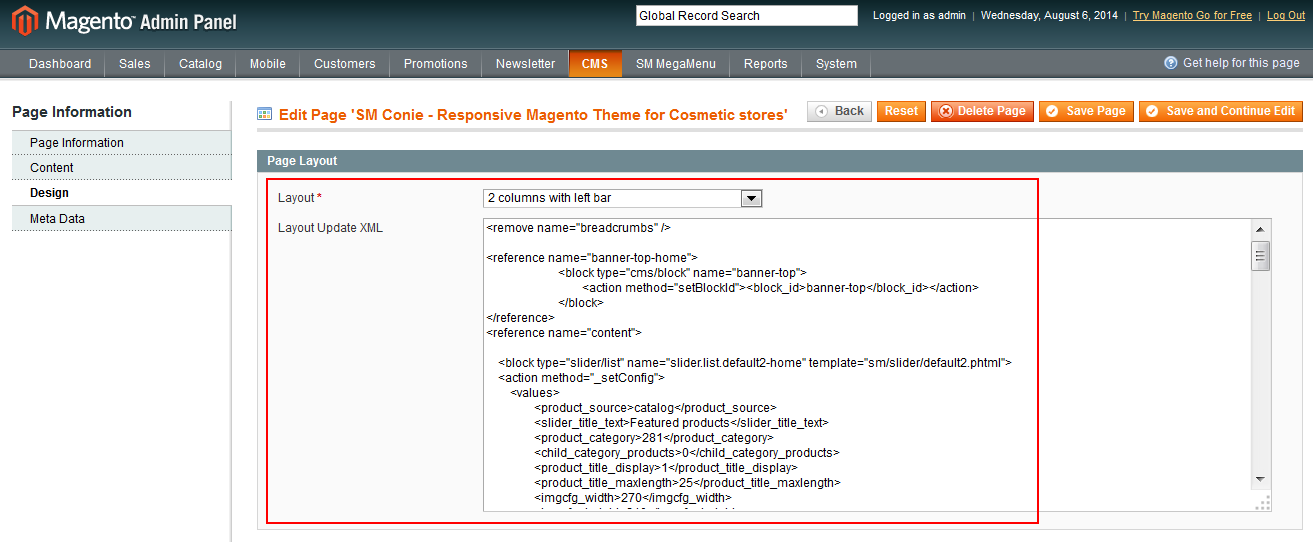
Task: Click the product_source catalog line
Action: (655, 408)
